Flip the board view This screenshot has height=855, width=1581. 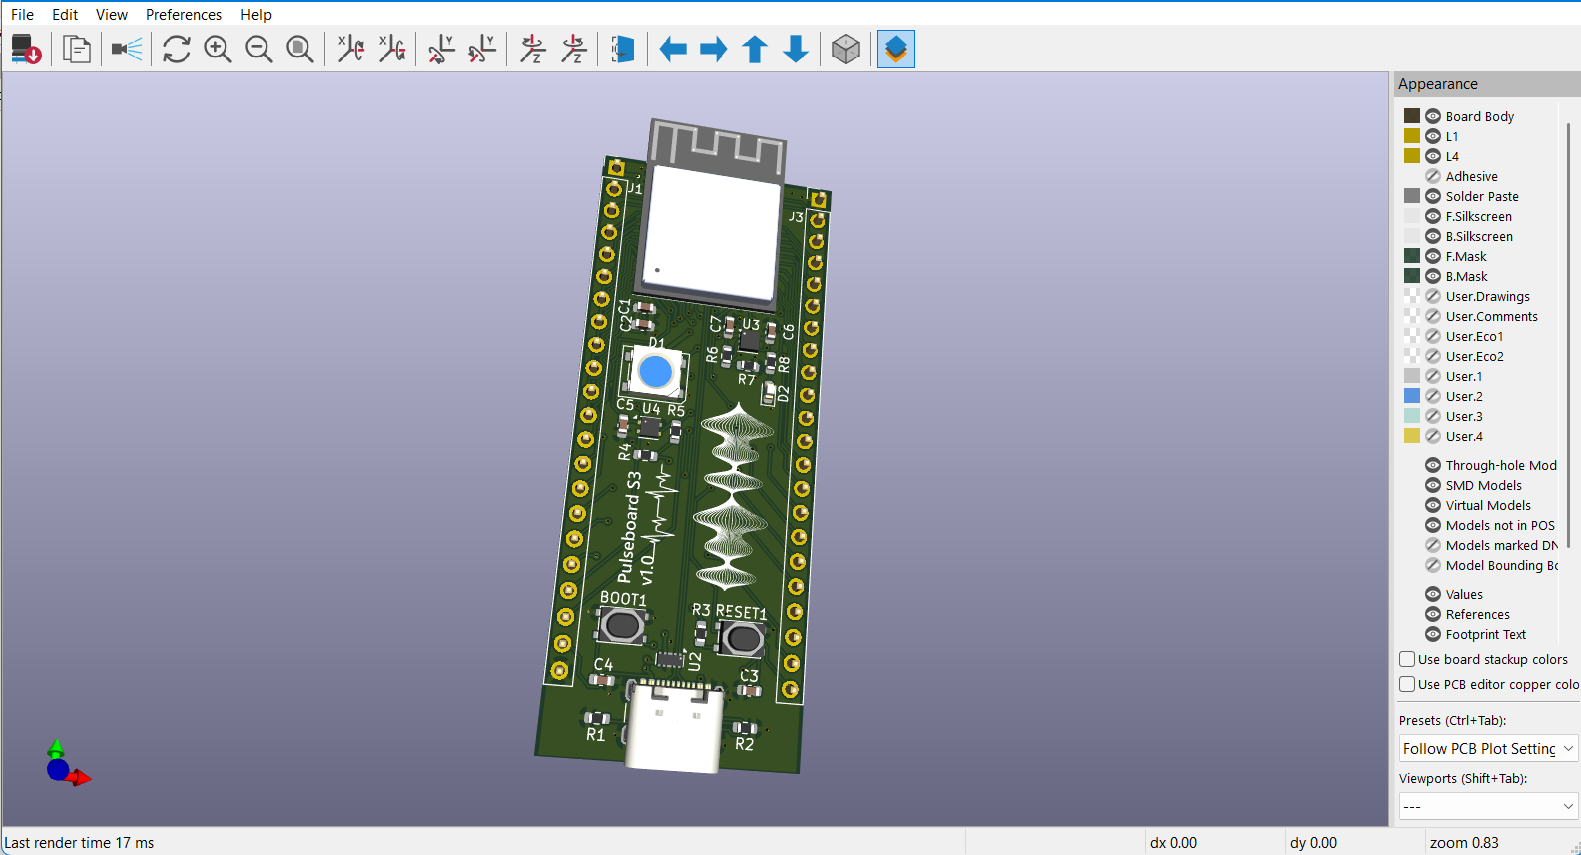623,49
